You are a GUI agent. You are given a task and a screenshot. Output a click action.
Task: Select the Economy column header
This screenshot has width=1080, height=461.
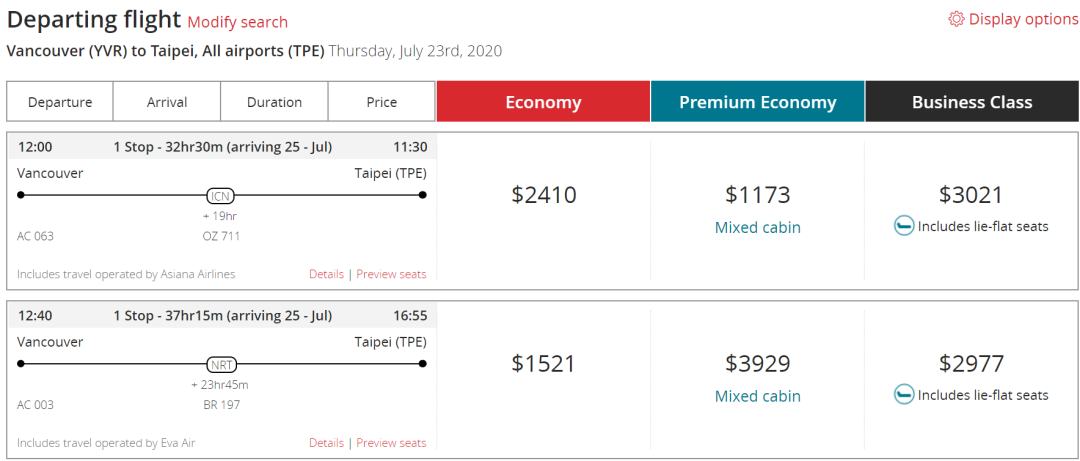point(543,102)
